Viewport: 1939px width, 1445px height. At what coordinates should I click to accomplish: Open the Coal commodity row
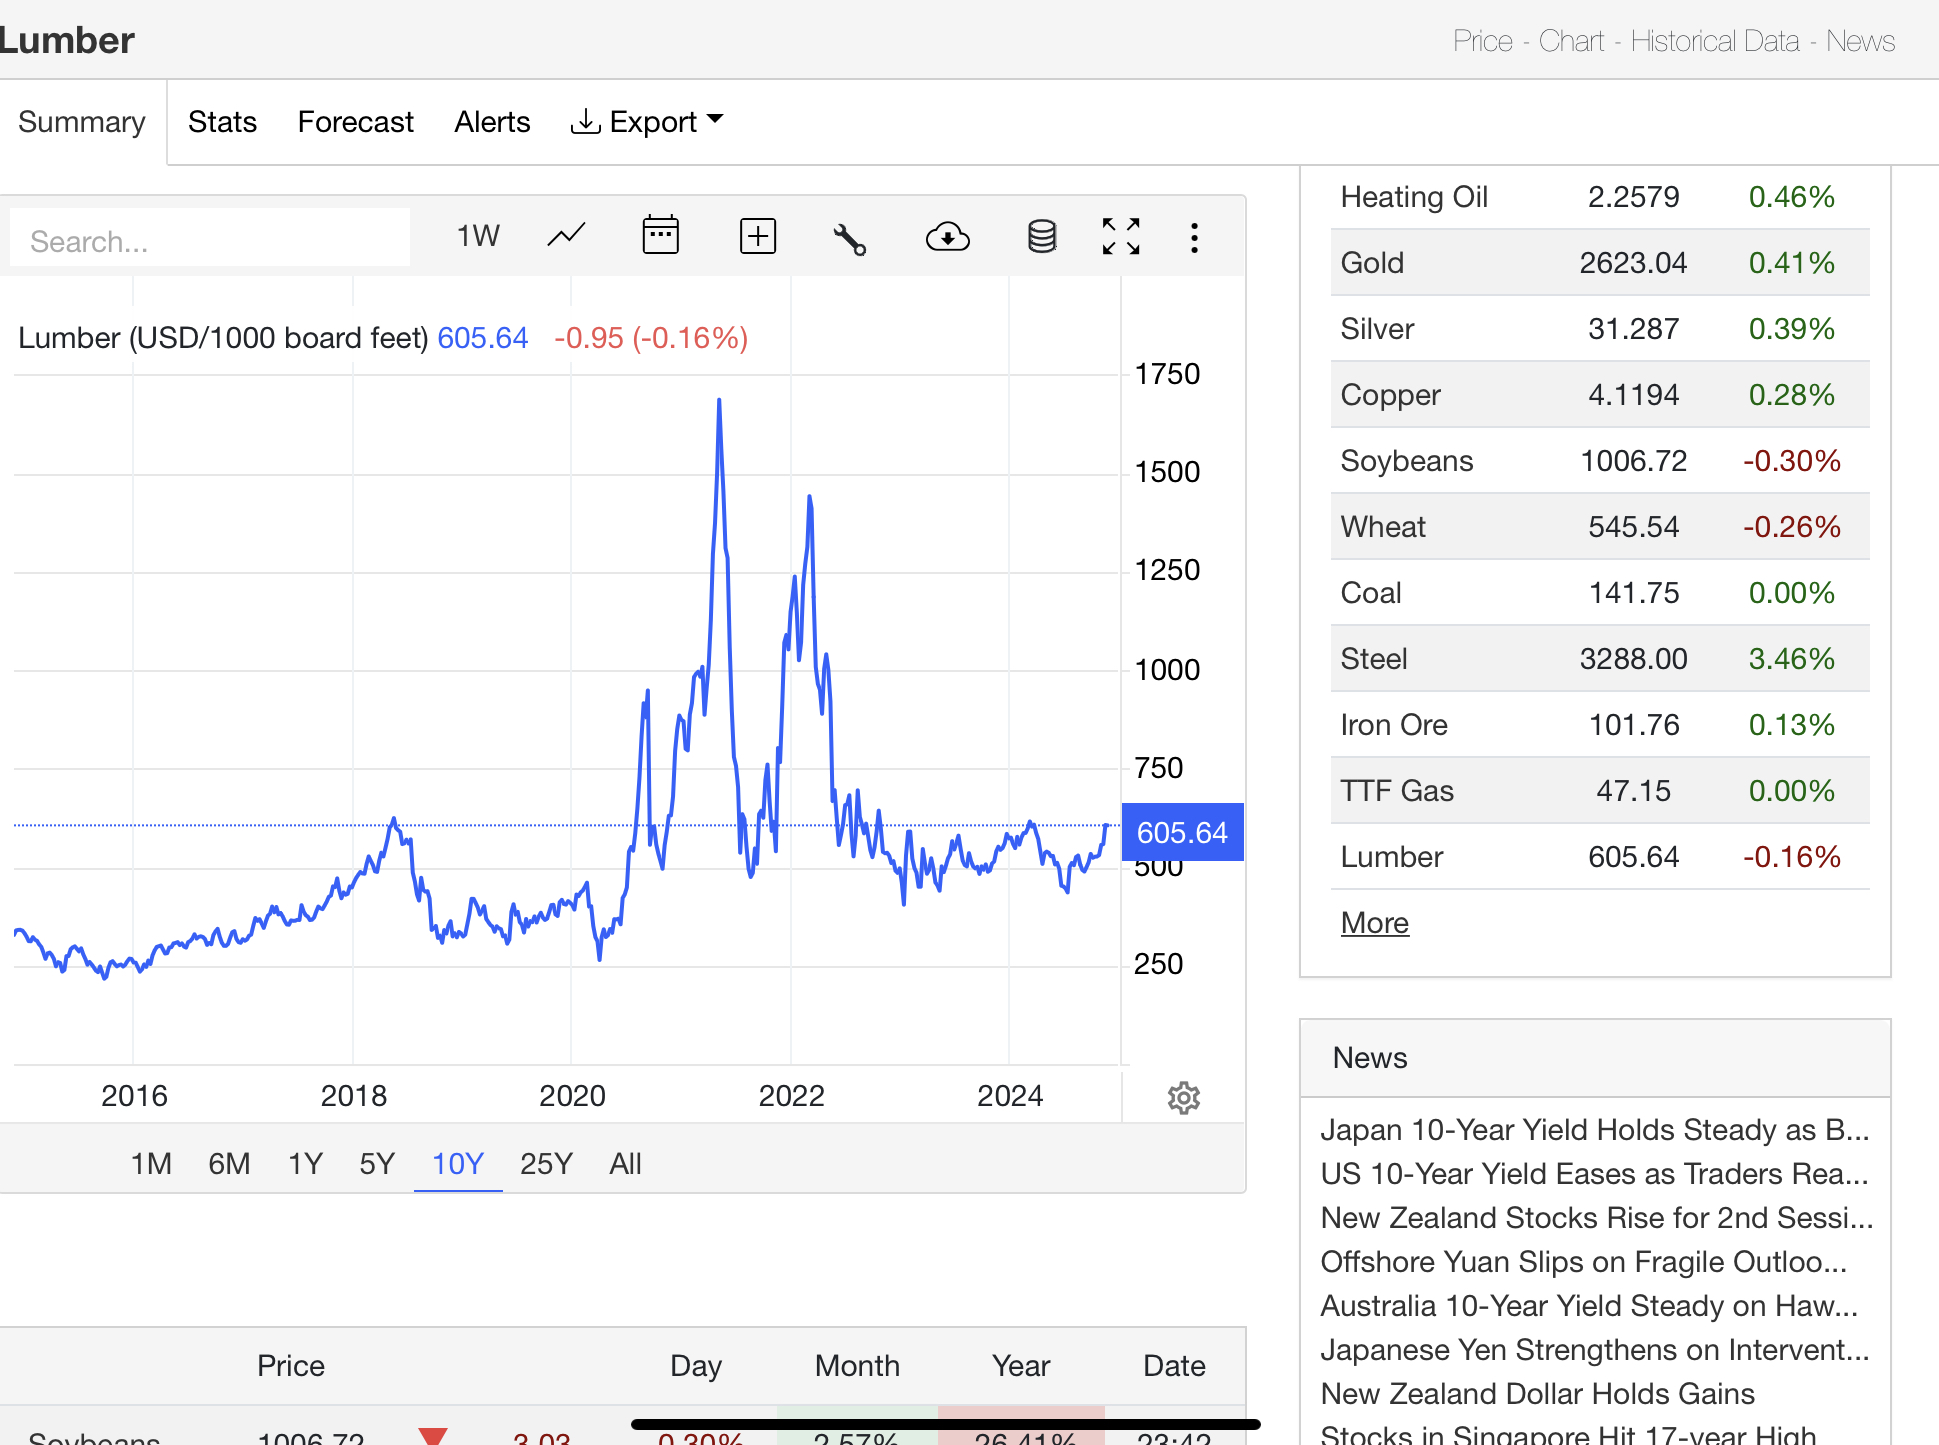(x=1600, y=593)
